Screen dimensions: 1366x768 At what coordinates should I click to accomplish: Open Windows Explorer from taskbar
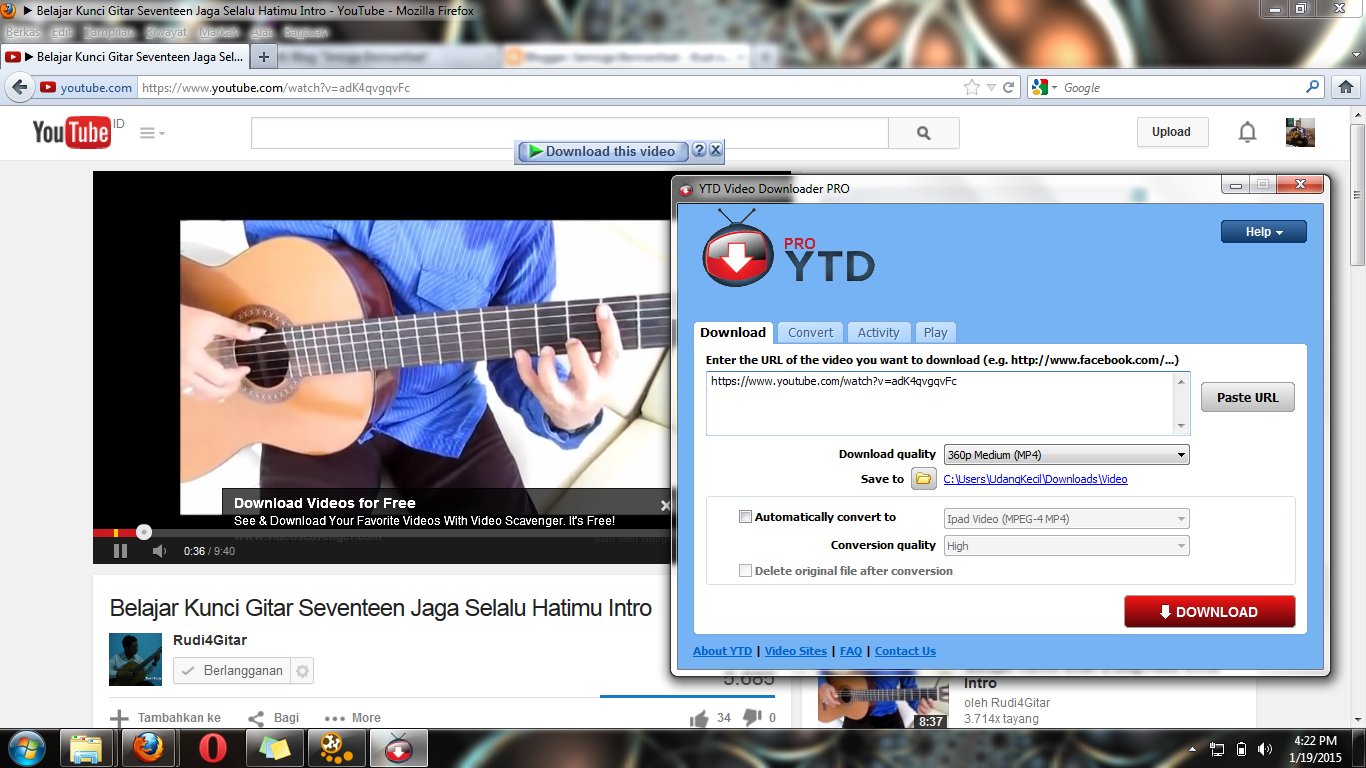pyautogui.click(x=88, y=747)
